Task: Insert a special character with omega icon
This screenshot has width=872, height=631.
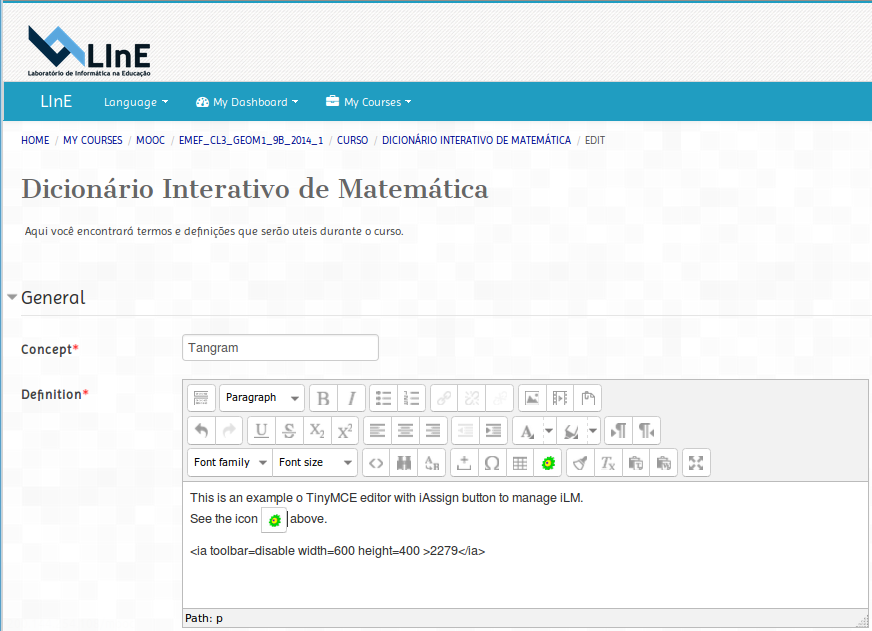Action: pyautogui.click(x=492, y=463)
